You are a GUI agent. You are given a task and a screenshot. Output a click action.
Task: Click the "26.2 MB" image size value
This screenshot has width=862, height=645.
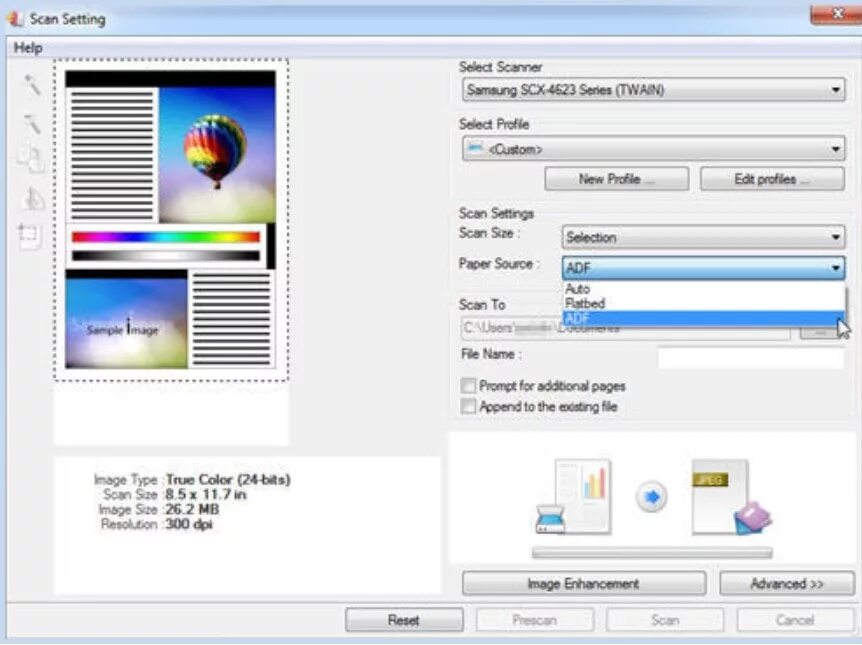pyautogui.click(x=192, y=509)
